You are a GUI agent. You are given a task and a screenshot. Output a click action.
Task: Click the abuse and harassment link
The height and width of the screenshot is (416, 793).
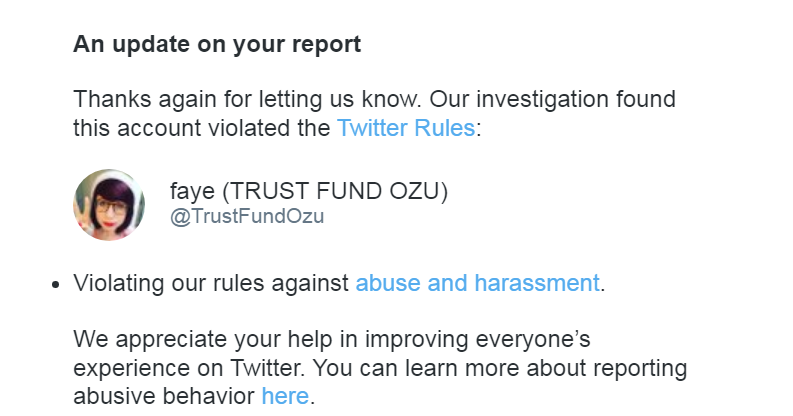[x=477, y=283]
